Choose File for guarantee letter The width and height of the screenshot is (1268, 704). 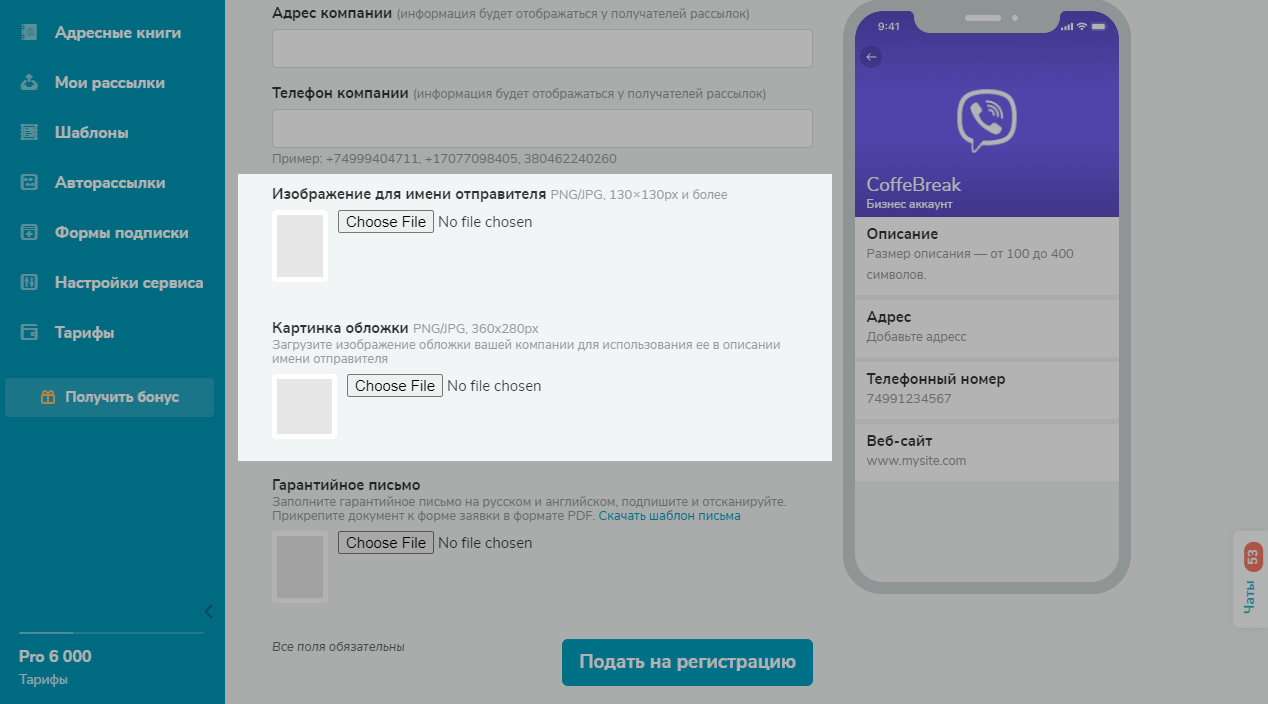click(x=386, y=543)
